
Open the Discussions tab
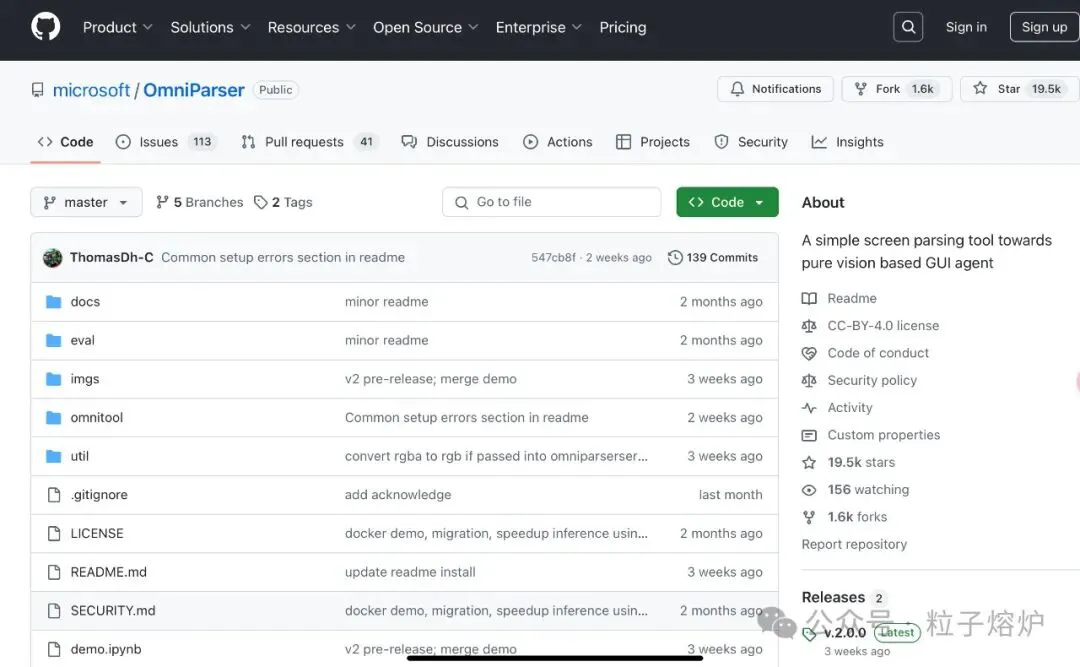450,142
